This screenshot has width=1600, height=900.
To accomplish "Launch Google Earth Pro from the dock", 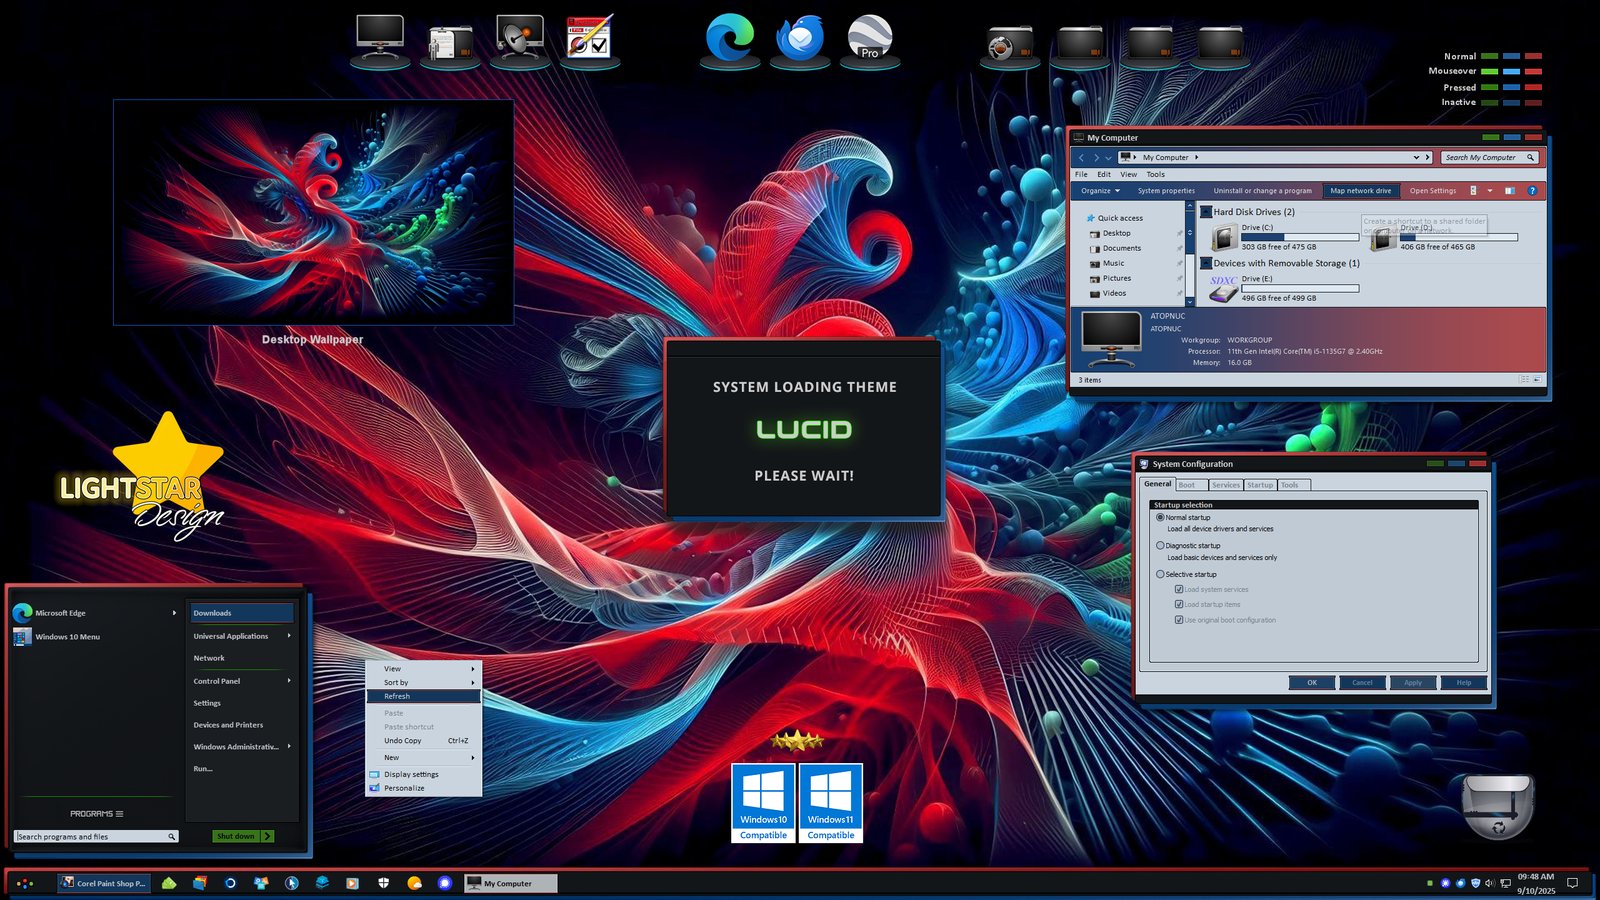I will click(870, 38).
